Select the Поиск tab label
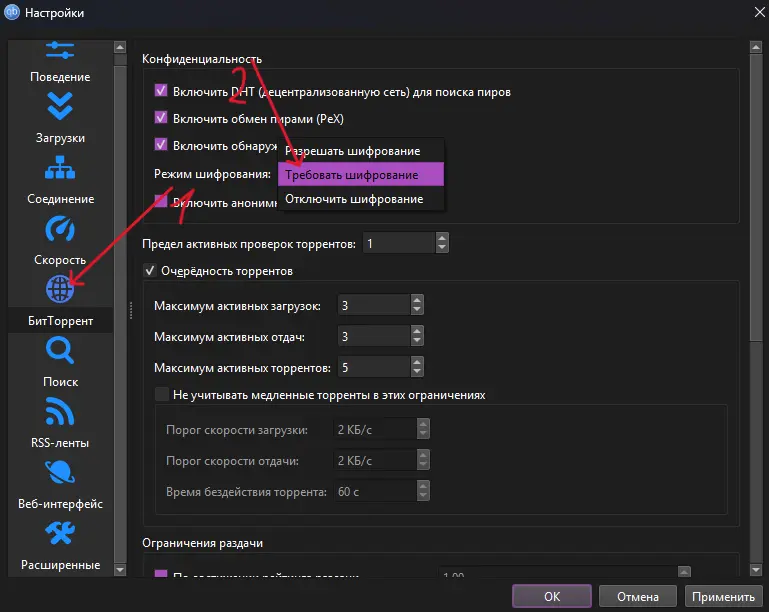 60,382
